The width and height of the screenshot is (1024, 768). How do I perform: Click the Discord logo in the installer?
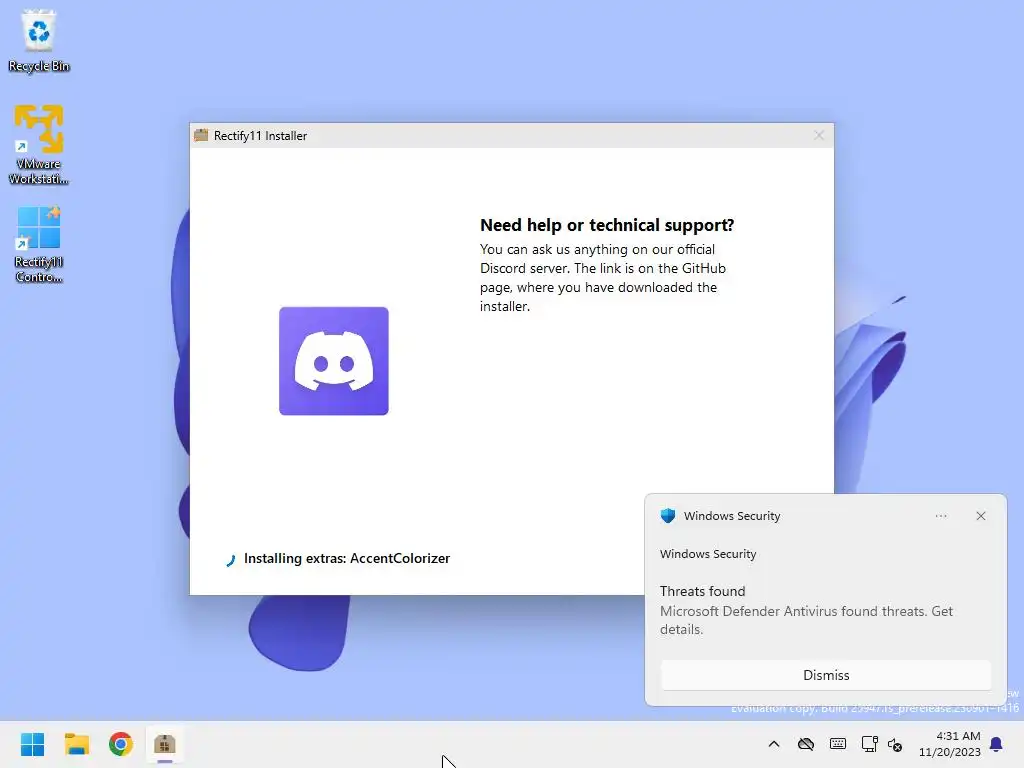click(334, 360)
